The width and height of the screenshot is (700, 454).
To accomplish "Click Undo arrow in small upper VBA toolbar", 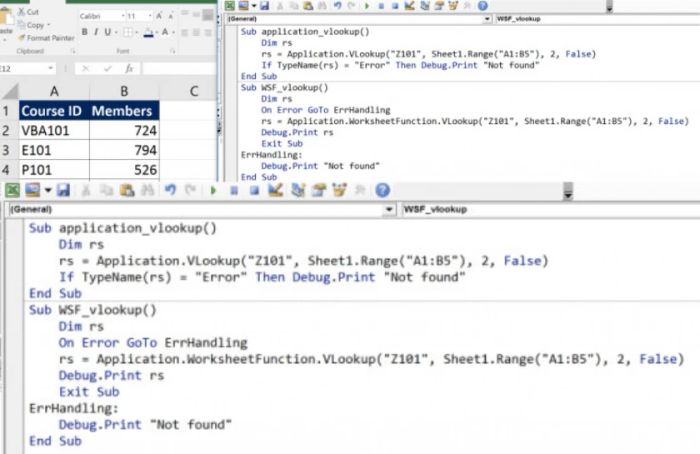I will 338,5.
